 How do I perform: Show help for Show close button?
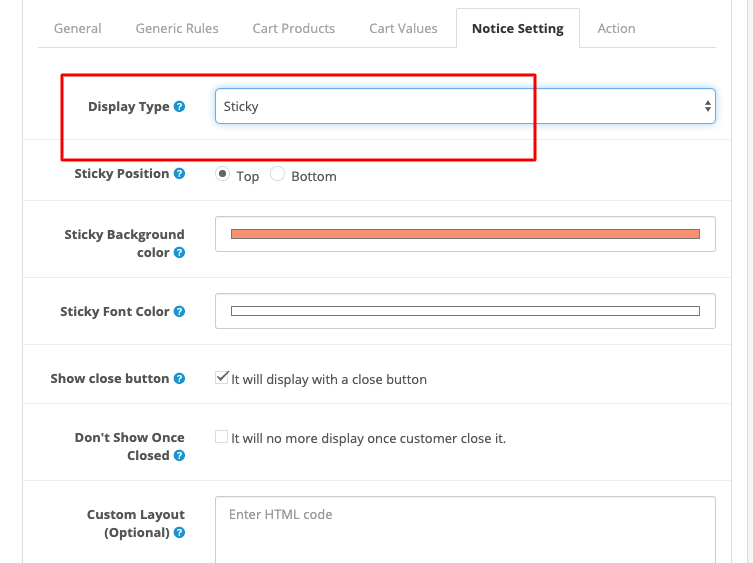179,379
